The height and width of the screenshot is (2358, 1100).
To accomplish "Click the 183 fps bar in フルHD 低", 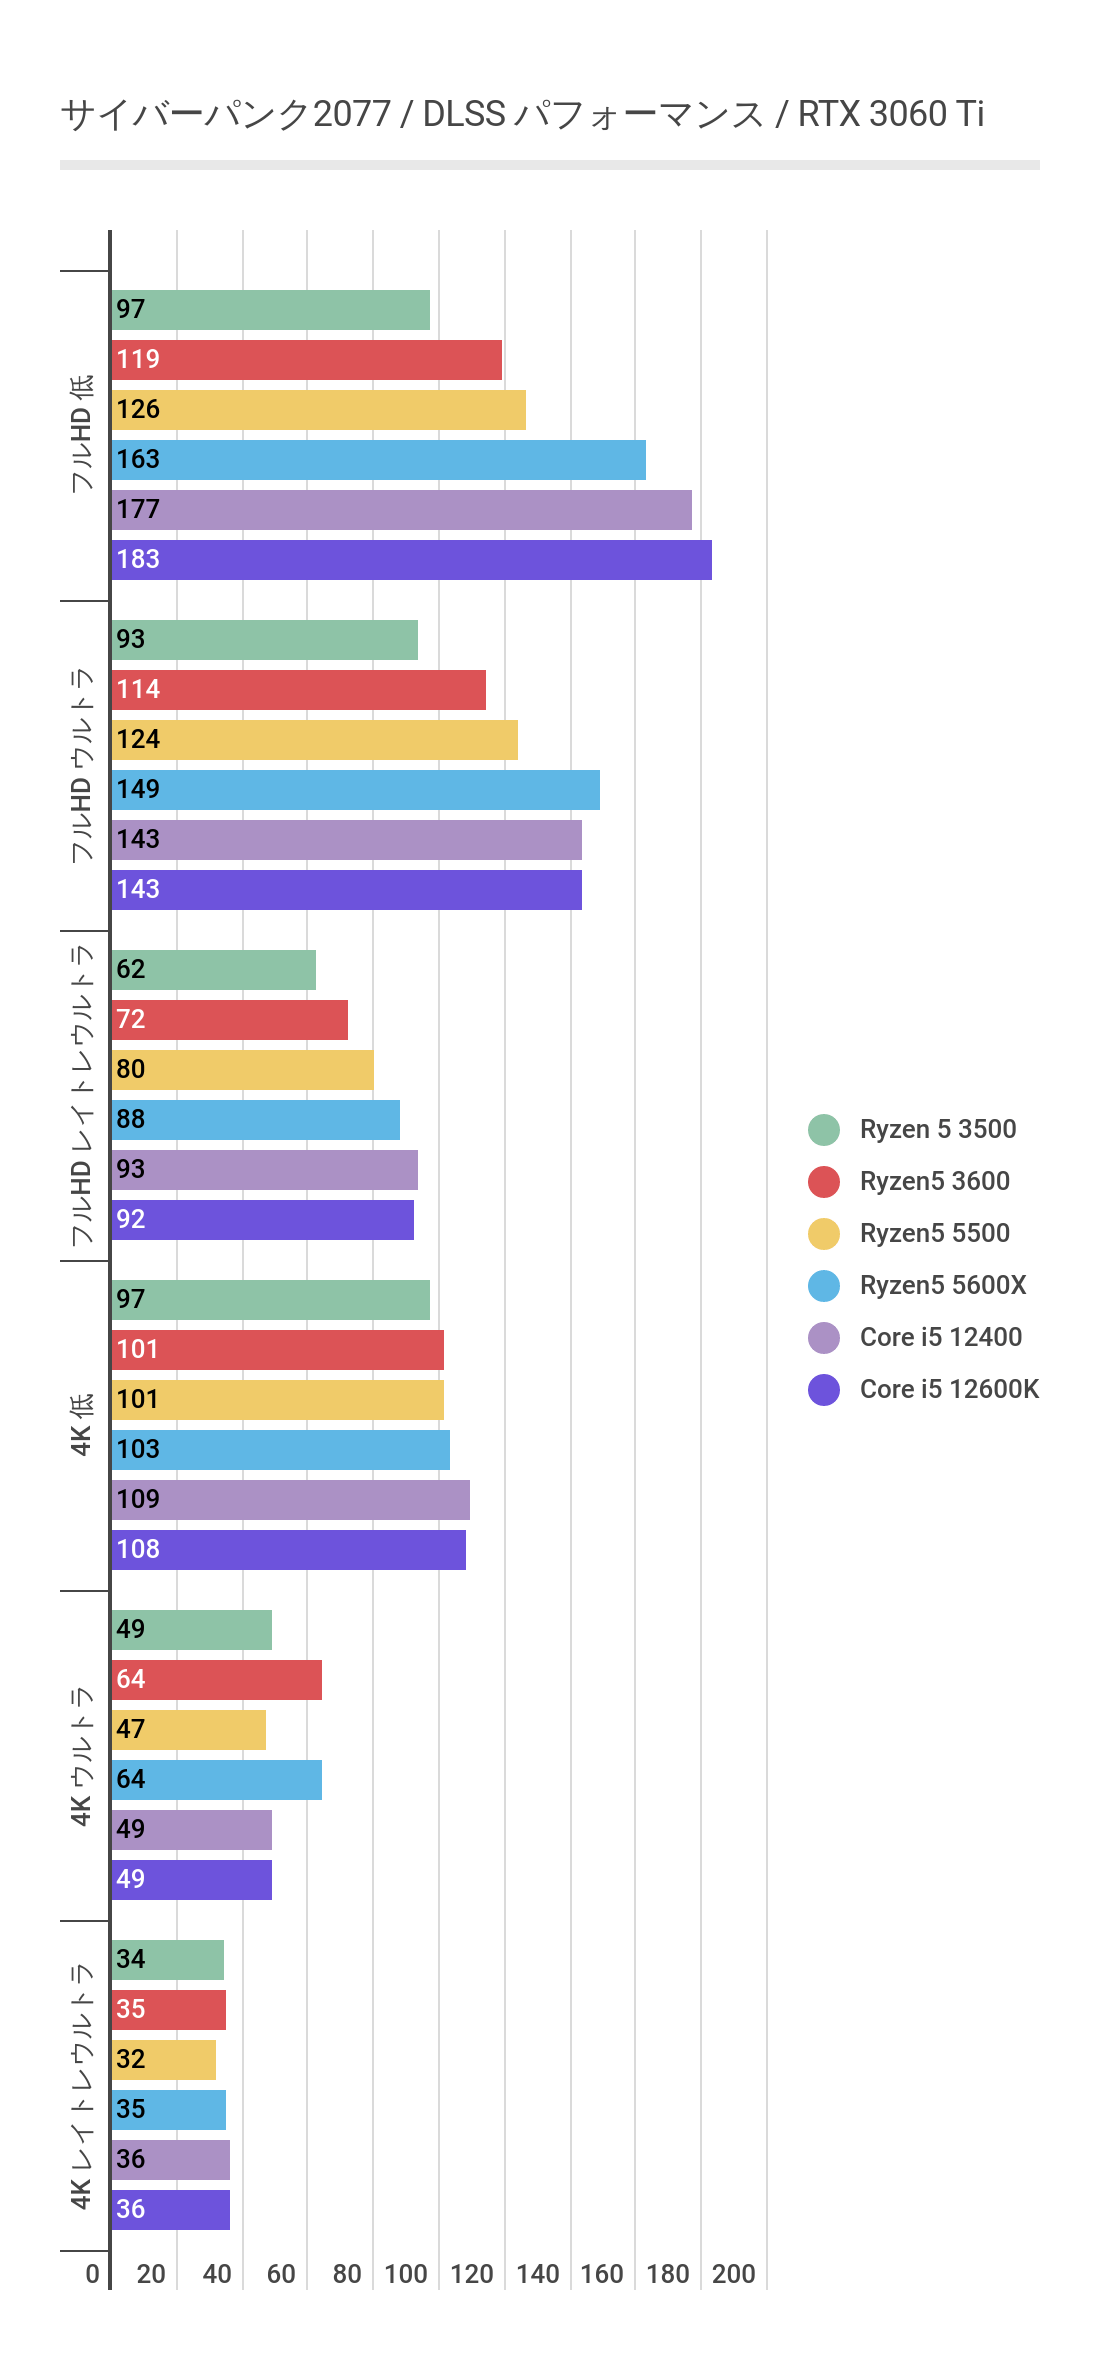I will 412,560.
